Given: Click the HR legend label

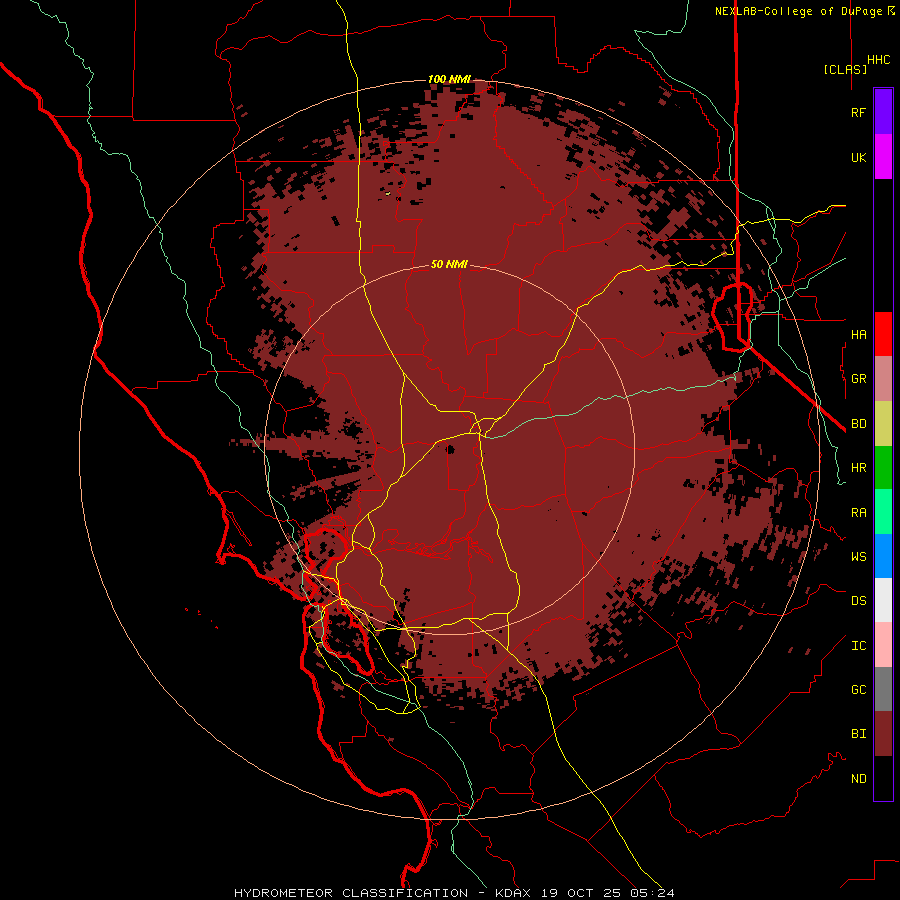Looking at the screenshot, I should pos(858,468).
